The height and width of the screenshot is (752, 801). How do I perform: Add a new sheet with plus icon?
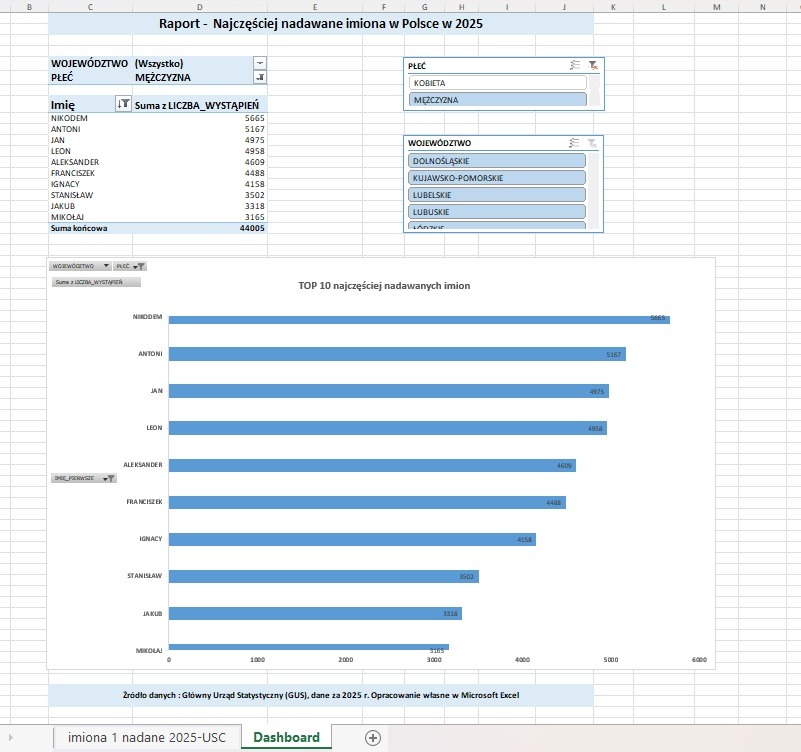coord(373,738)
